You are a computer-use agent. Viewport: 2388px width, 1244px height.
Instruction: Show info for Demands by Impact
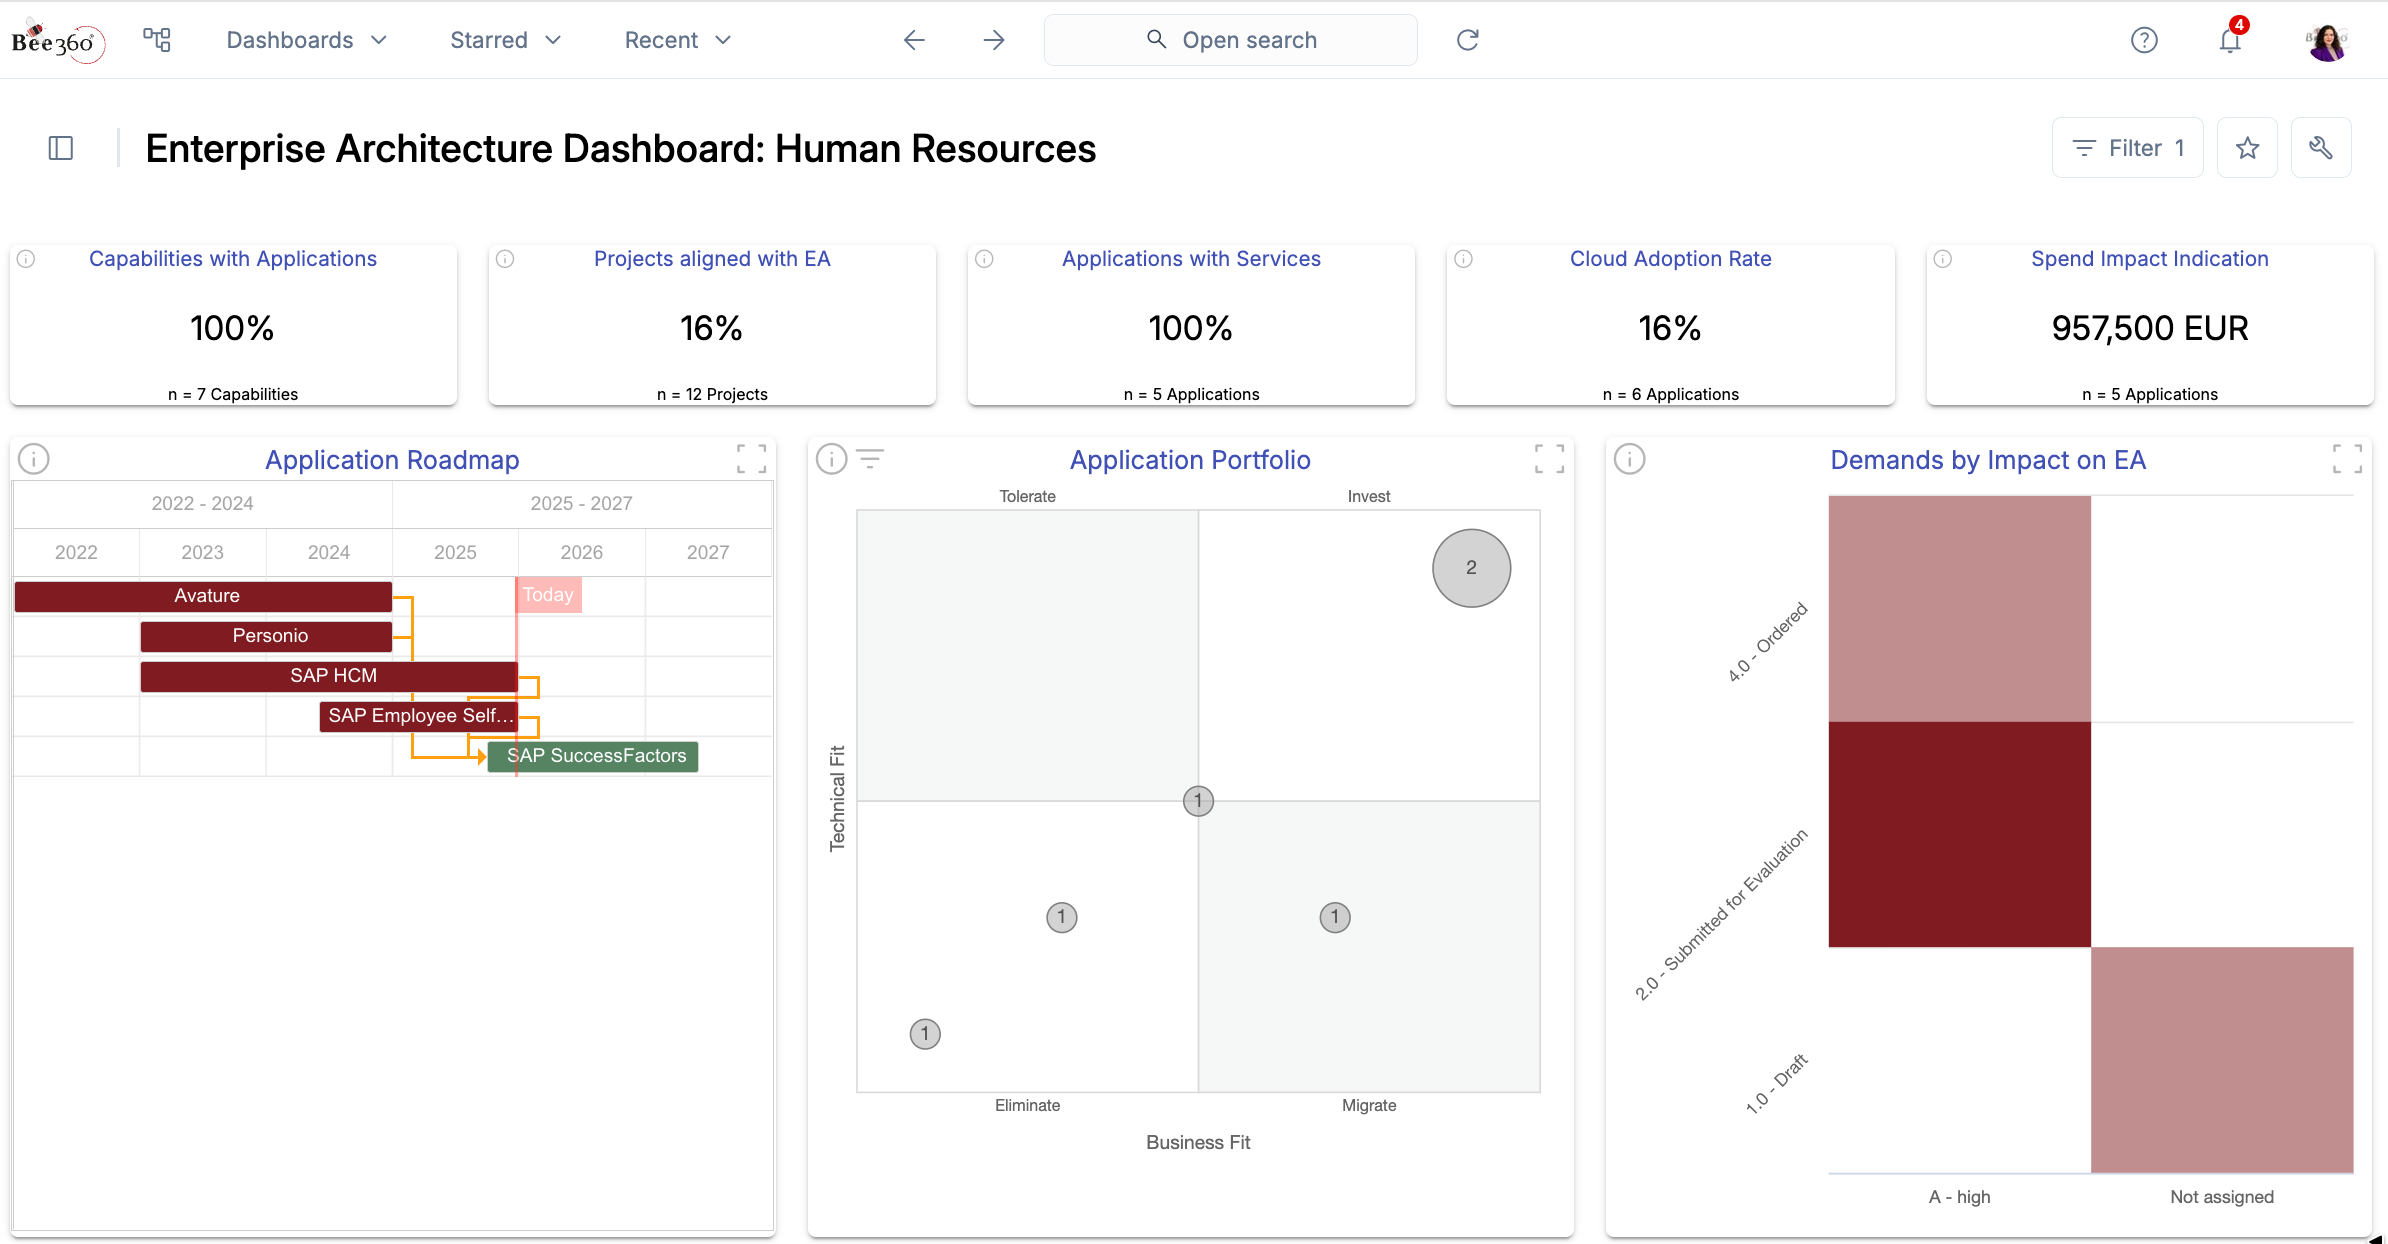1629,459
